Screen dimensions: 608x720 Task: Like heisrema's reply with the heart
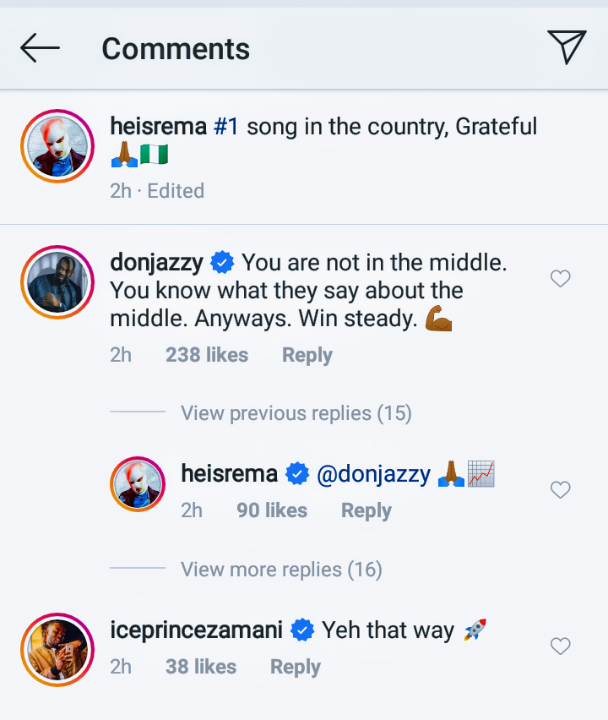coord(561,490)
